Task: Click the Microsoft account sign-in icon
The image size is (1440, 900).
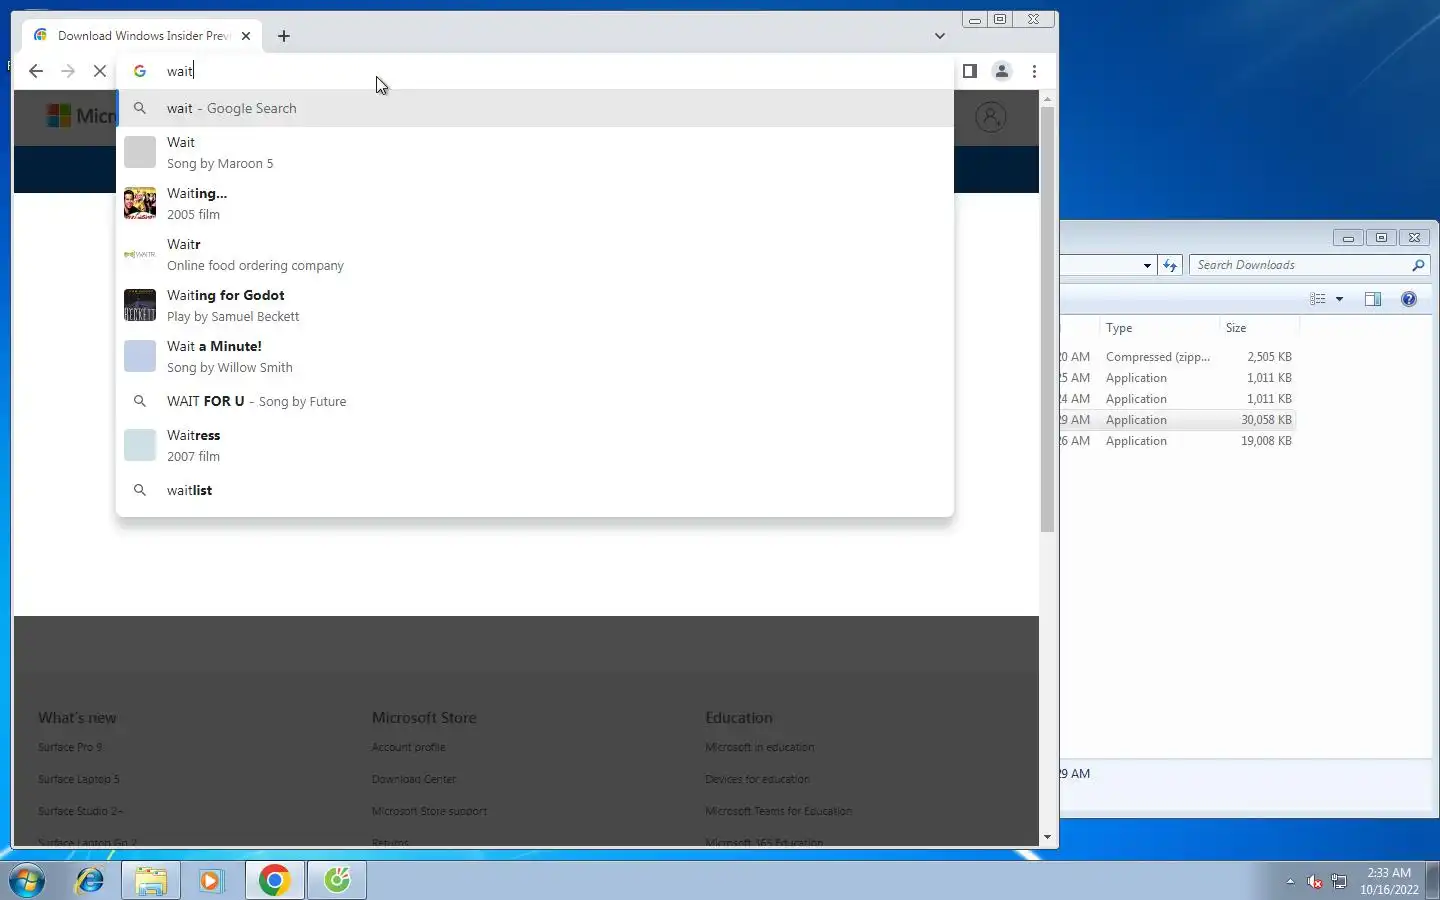Action: click(x=990, y=117)
